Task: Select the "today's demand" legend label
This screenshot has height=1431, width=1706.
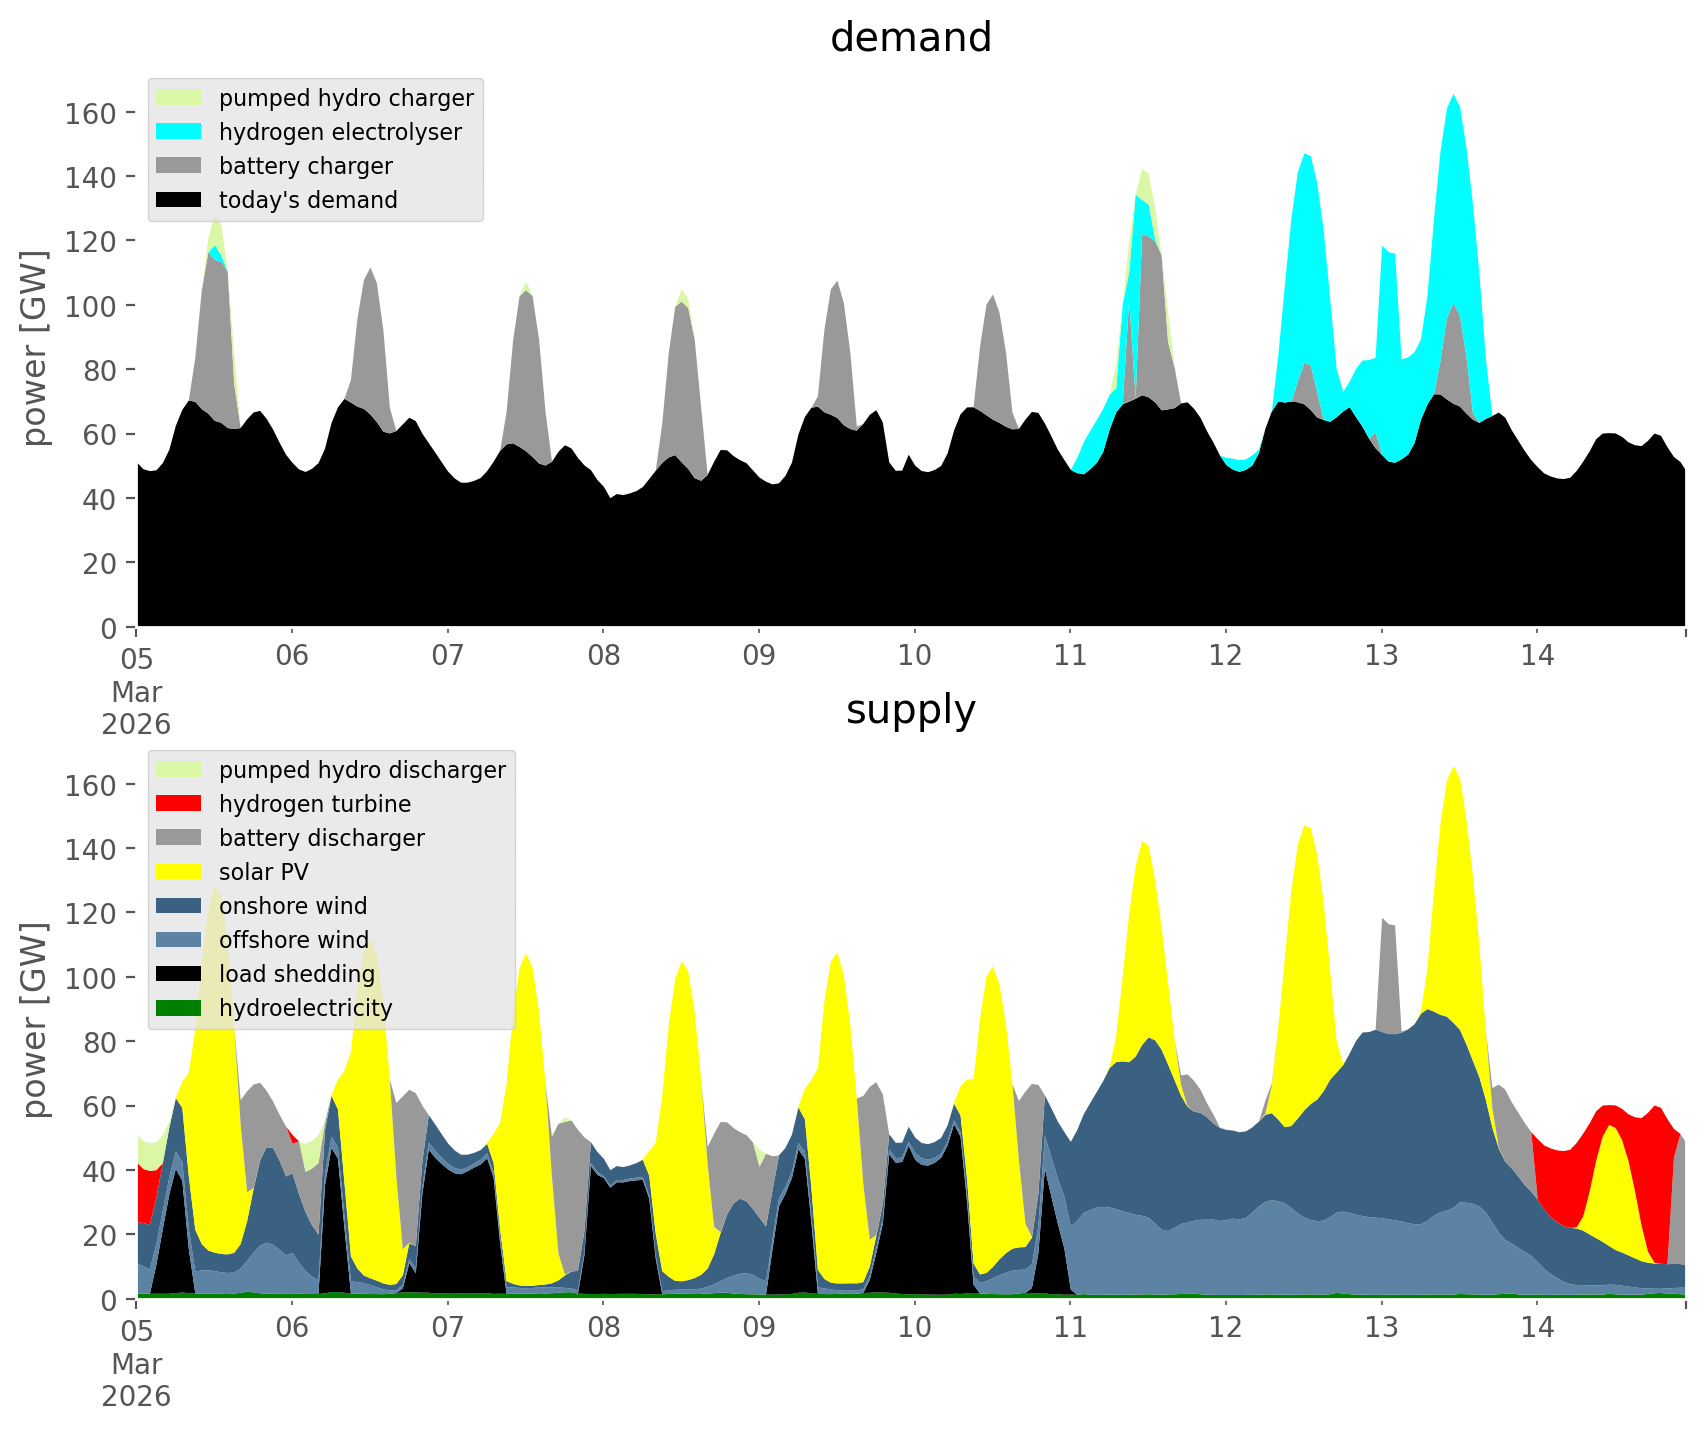Action: tap(308, 200)
